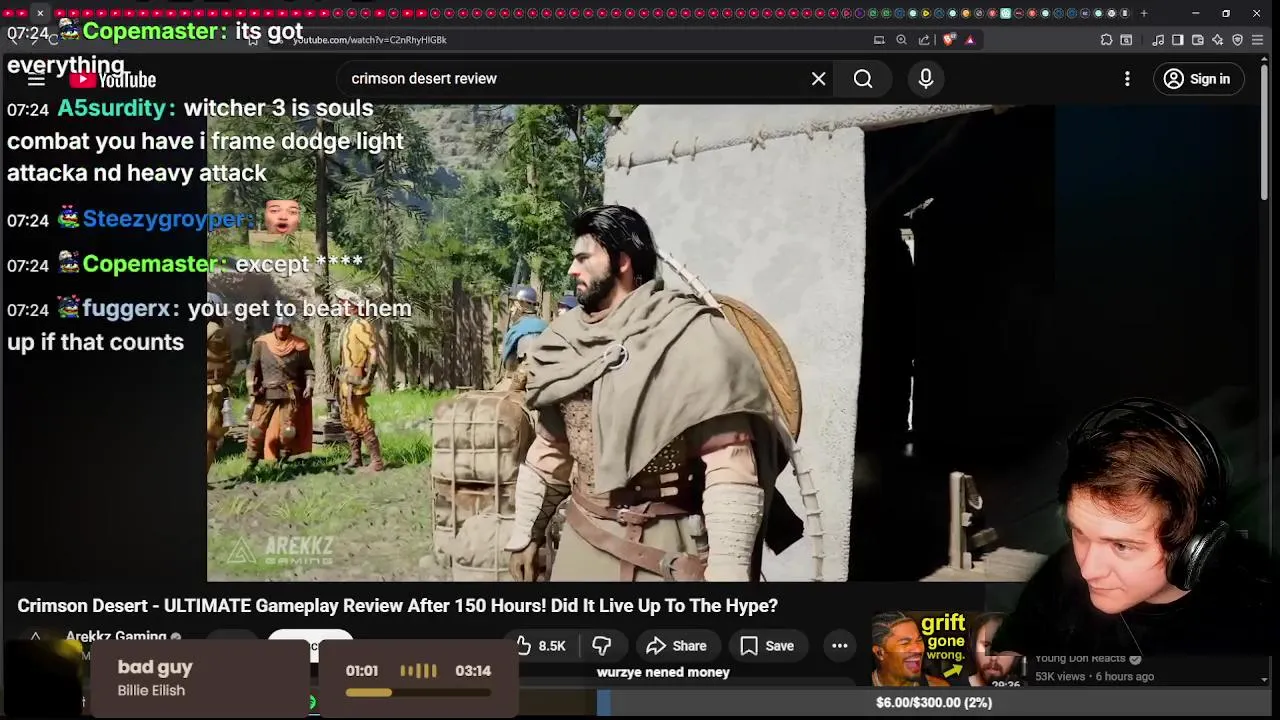Viewport: 1280px width, 720px height.
Task: Click the cast/install screen icon in address bar
Action: [x=879, y=40]
